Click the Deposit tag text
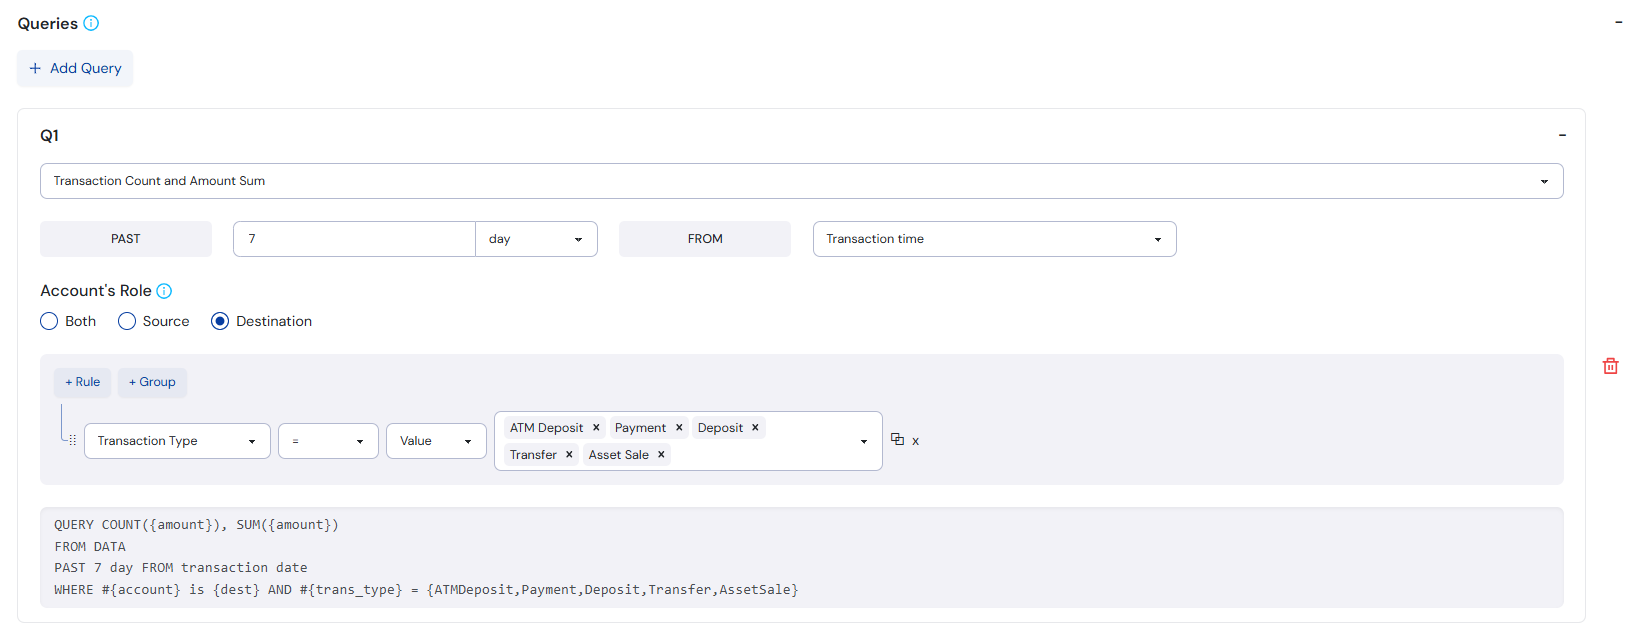 click(x=720, y=428)
